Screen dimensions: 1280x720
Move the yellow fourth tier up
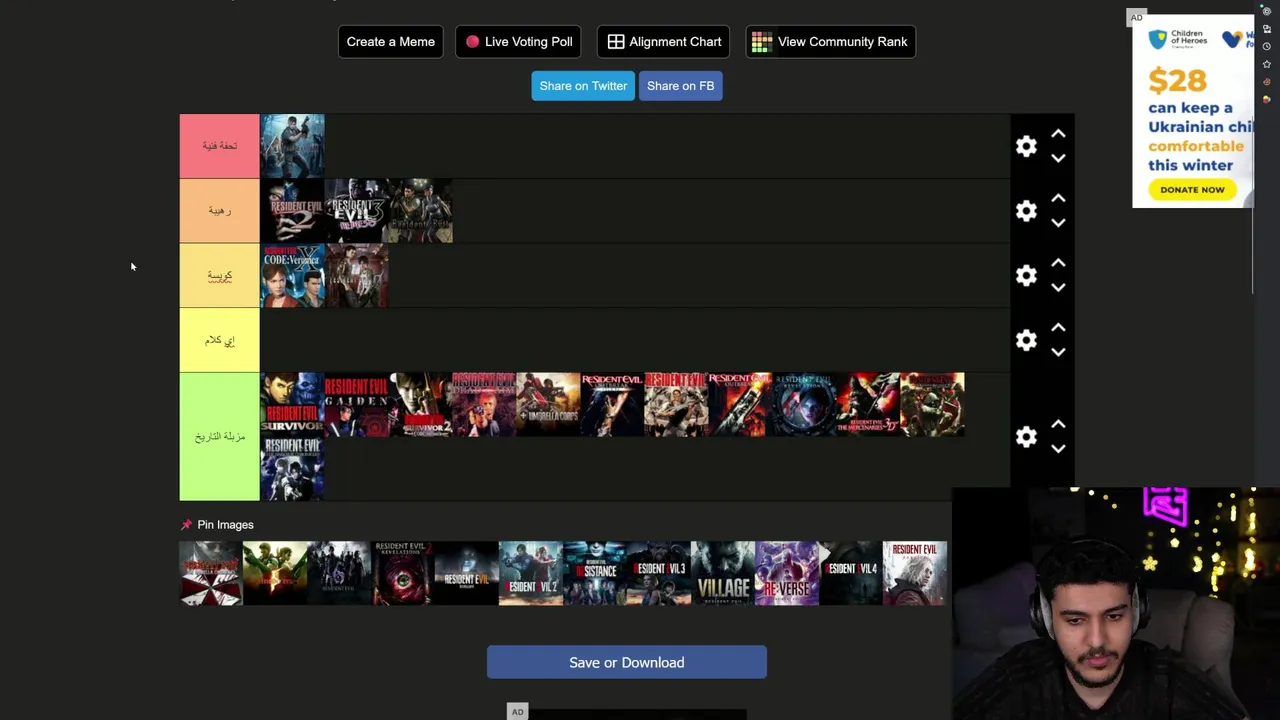click(1058, 328)
